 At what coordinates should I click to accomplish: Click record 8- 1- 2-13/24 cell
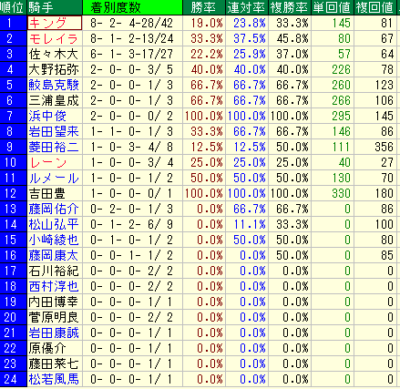pos(132,39)
